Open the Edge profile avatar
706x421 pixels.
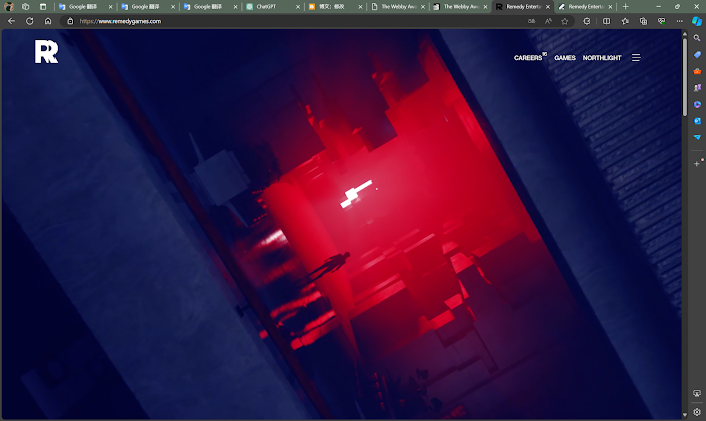(8, 7)
